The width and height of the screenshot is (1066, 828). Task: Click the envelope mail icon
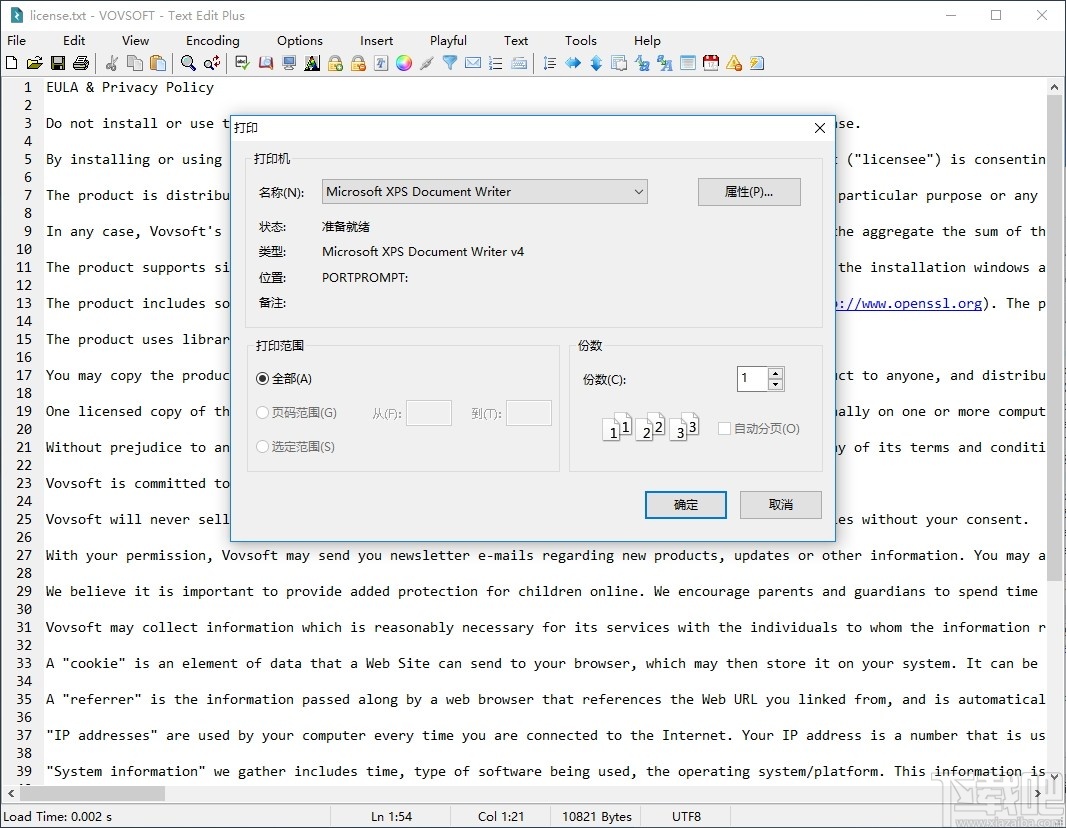pyautogui.click(x=473, y=63)
